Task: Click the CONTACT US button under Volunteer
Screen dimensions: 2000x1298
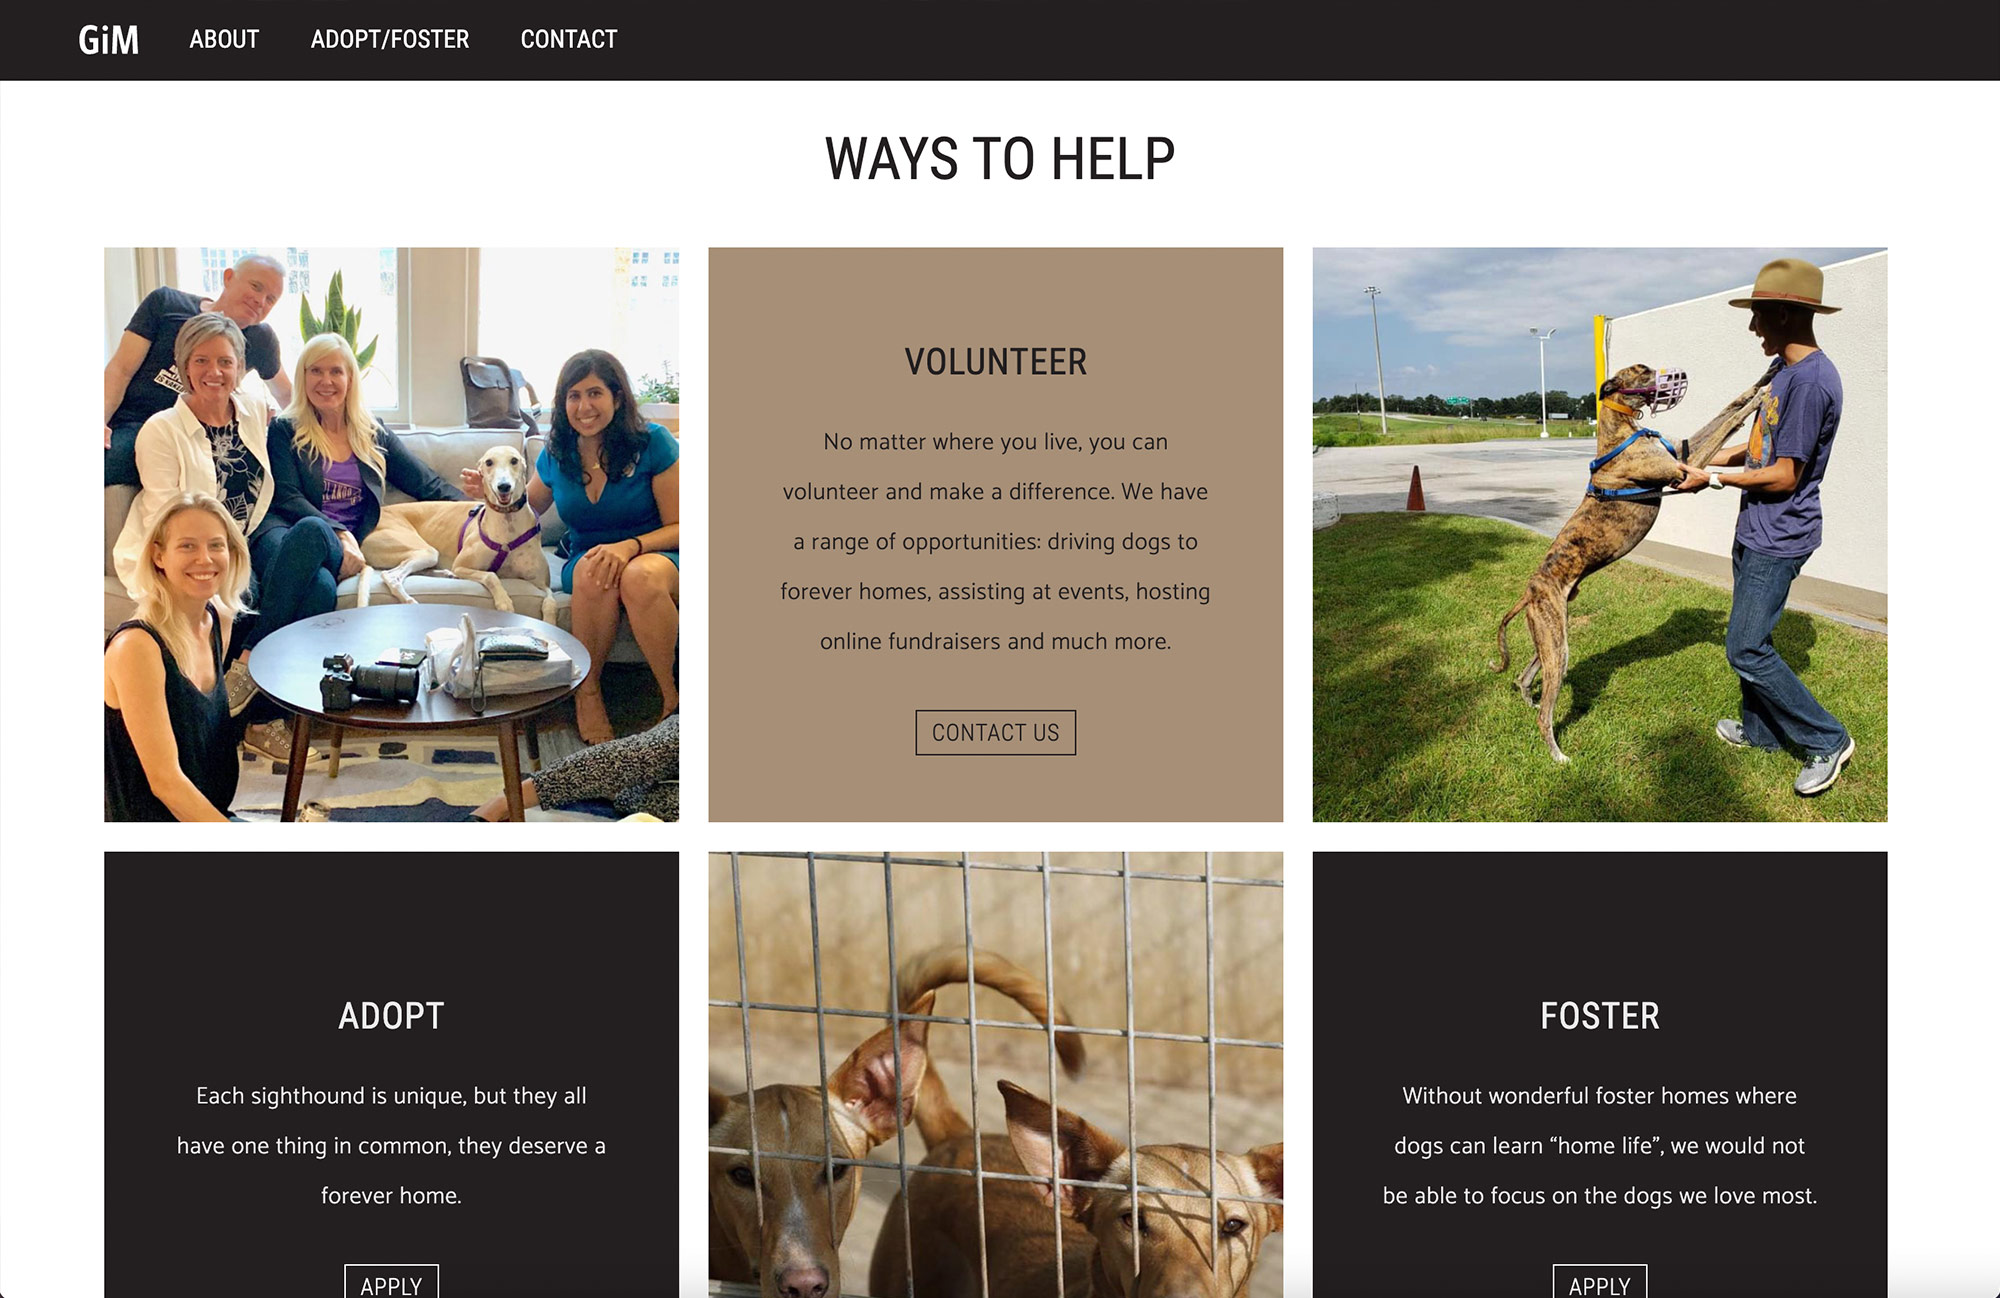Action: click(995, 732)
